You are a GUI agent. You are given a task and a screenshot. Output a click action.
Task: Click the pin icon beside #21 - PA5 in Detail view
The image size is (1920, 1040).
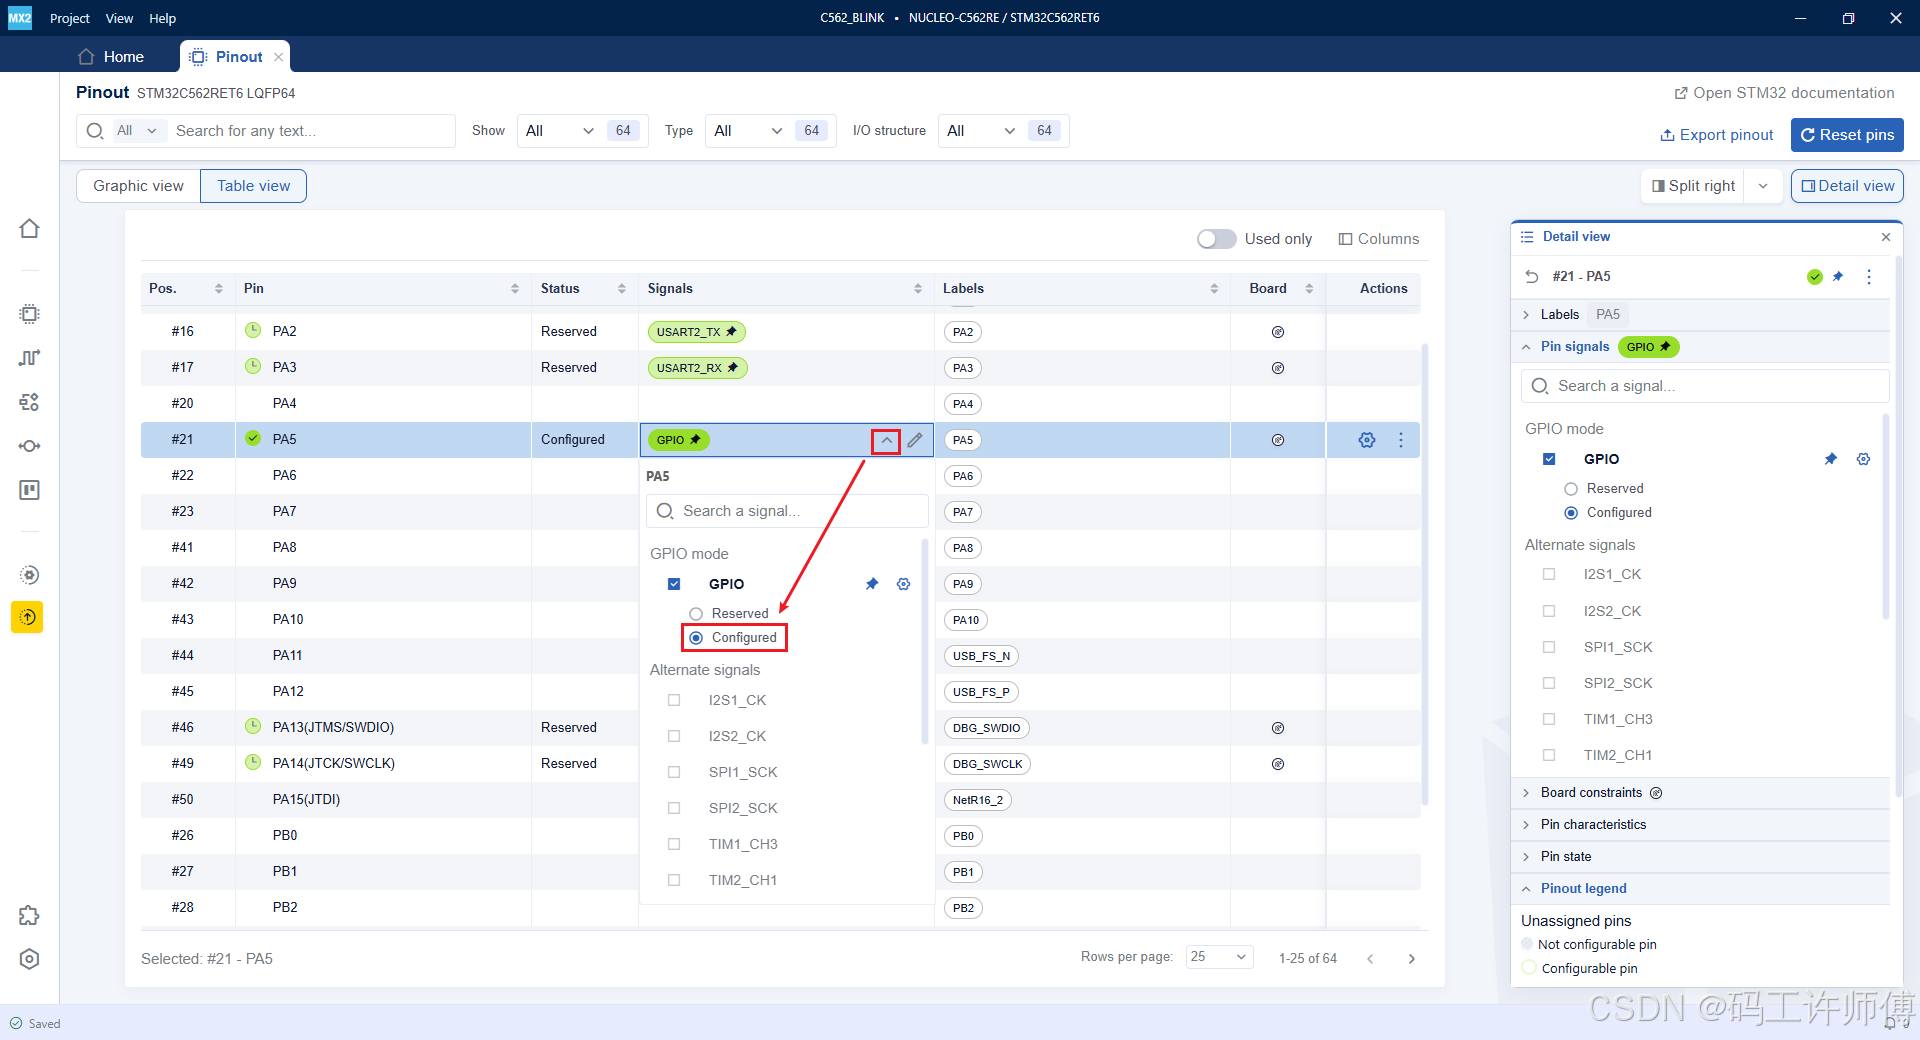[x=1838, y=277]
